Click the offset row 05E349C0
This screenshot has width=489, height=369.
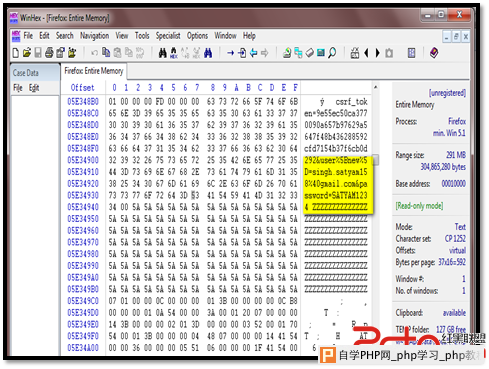(x=83, y=301)
